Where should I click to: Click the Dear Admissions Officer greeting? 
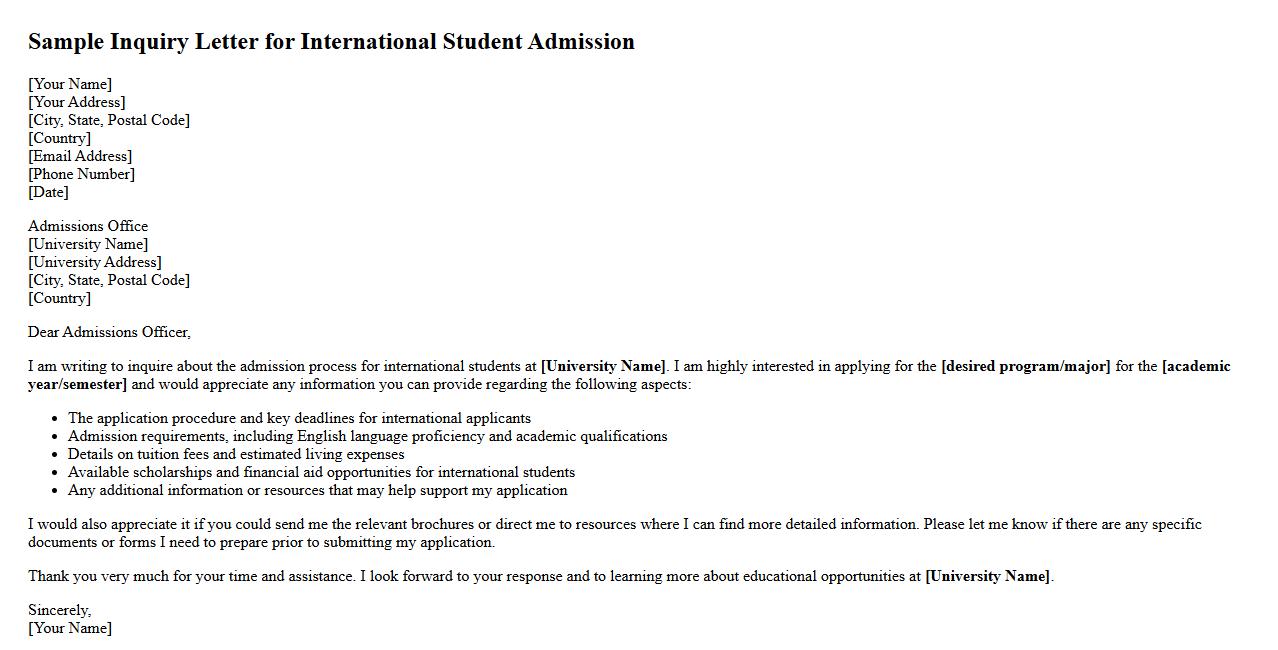[x=109, y=332]
